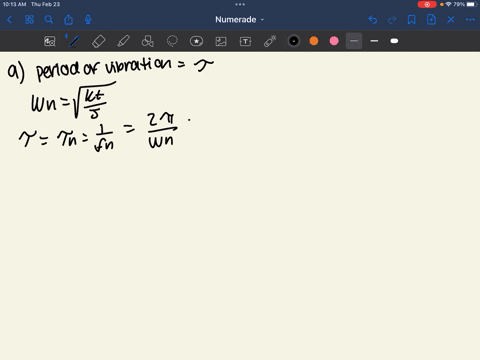The width and height of the screenshot is (480, 360).
Task: Open the more options menu
Action: click(470, 20)
